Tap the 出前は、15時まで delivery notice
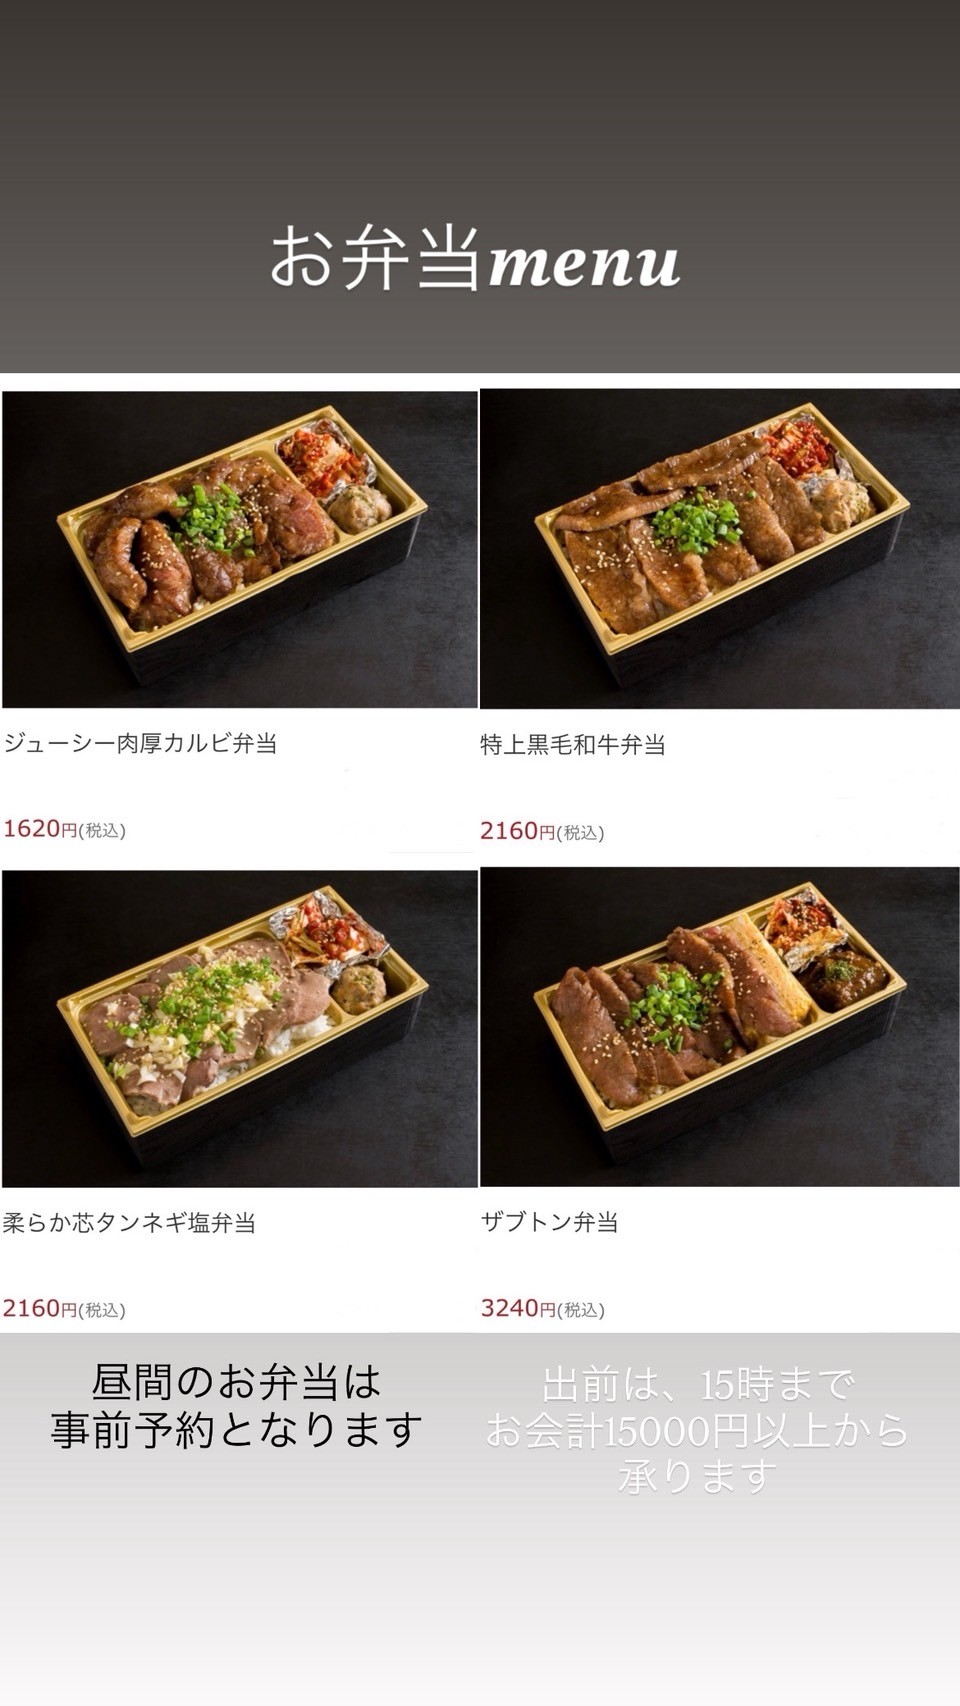 [698, 1385]
